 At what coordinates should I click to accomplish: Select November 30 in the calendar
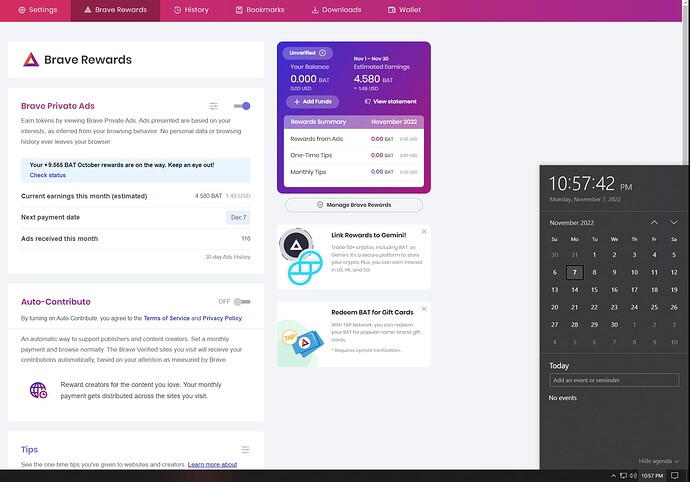click(614, 325)
